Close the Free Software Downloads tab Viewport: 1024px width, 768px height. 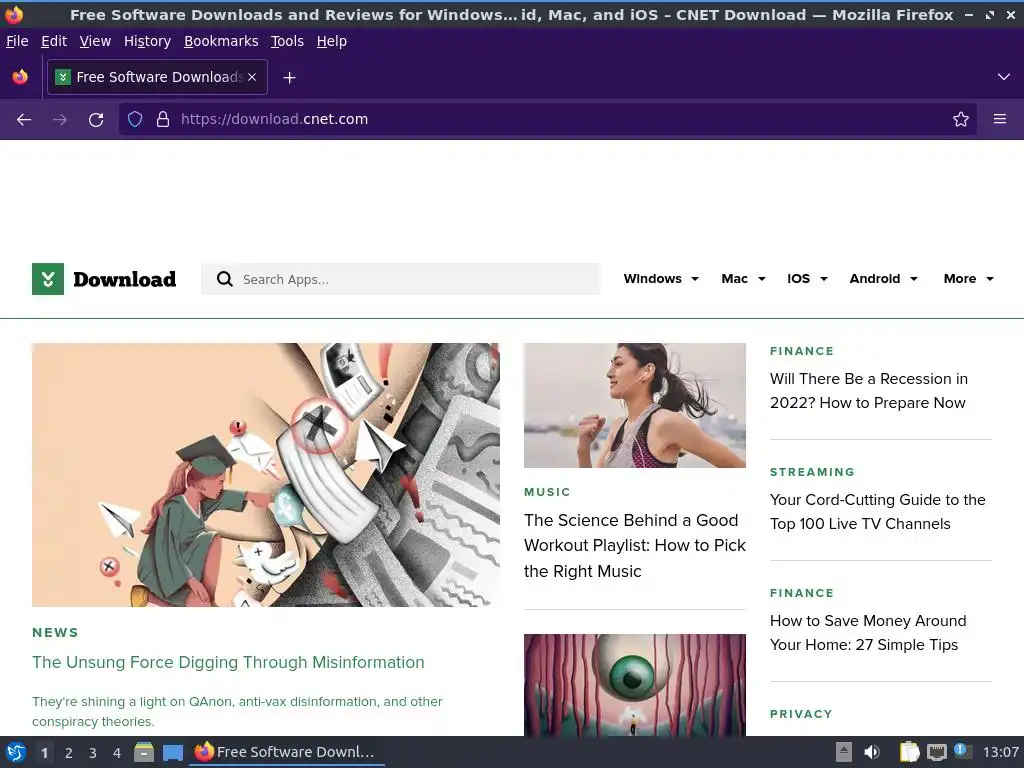252,77
